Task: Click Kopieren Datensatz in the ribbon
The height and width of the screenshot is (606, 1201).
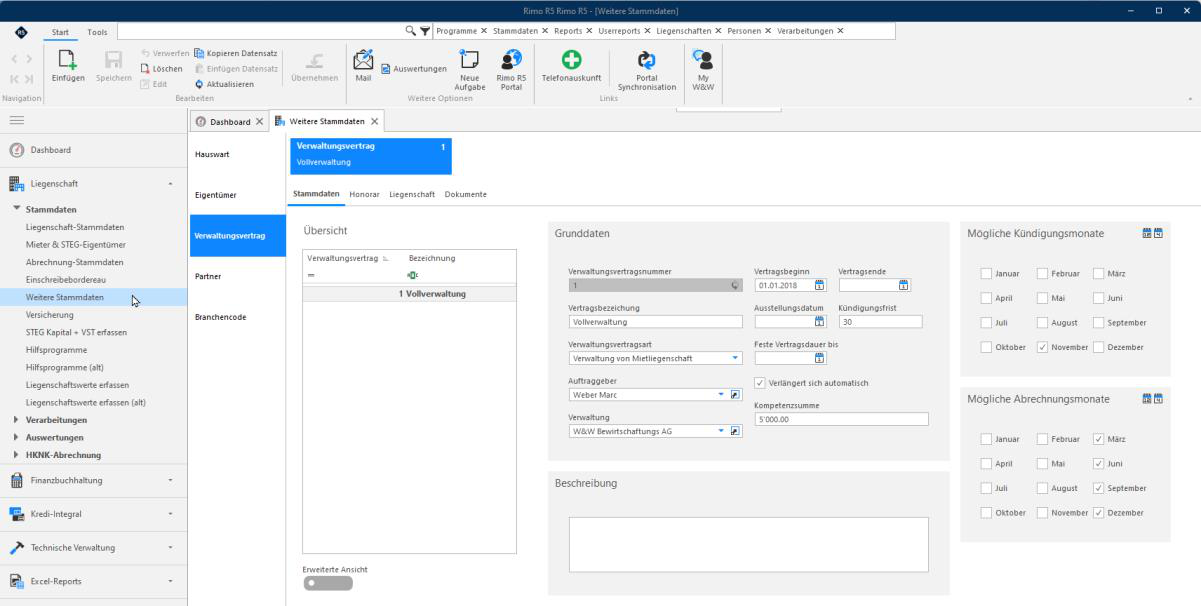Action: [236, 52]
